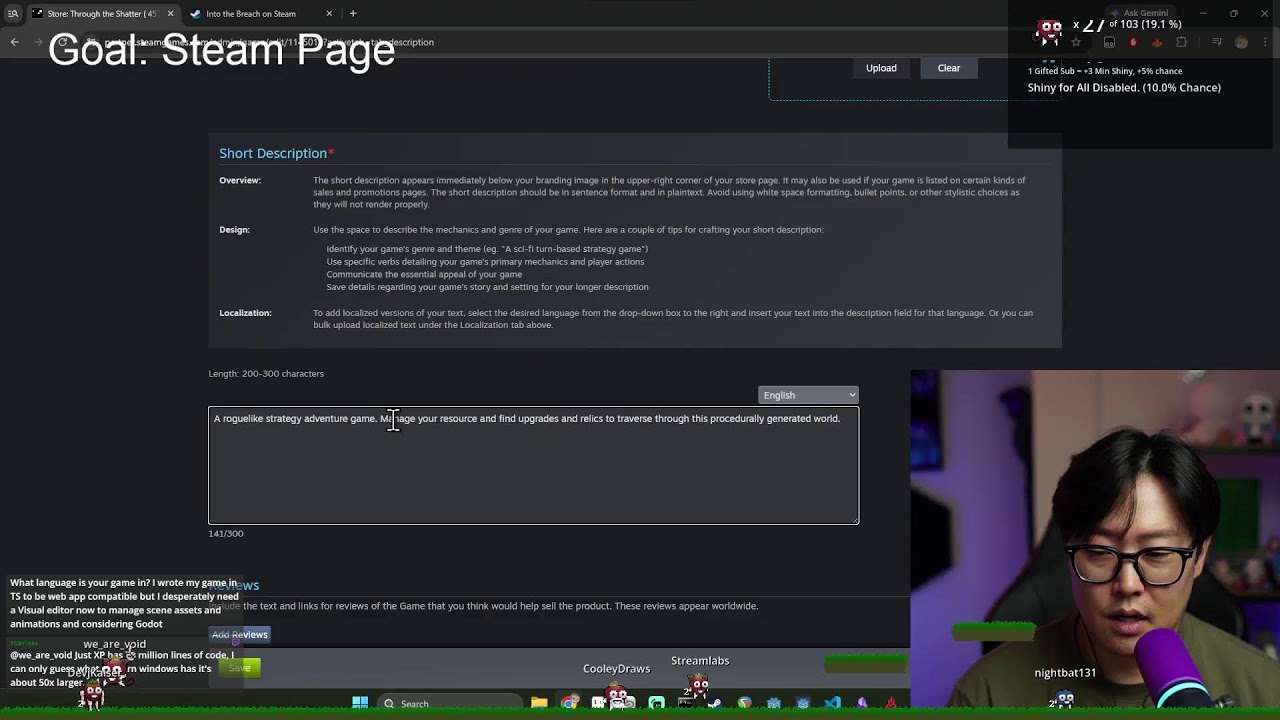Open File Explorer from the taskbar
Screen dimensions: 1280x720
coord(539,703)
